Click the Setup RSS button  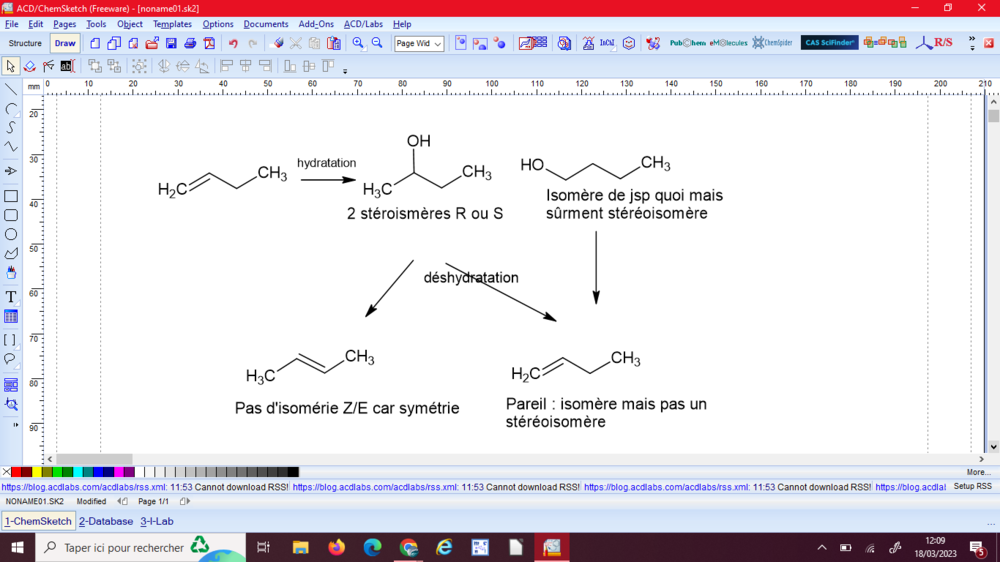tap(972, 487)
